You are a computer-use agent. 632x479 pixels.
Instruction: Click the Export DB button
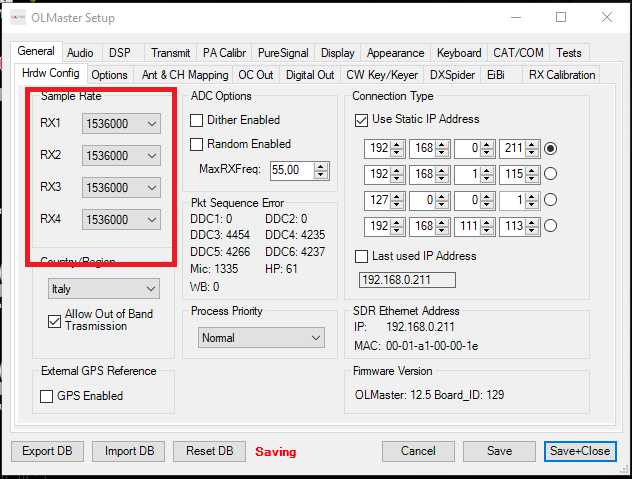pos(47,451)
